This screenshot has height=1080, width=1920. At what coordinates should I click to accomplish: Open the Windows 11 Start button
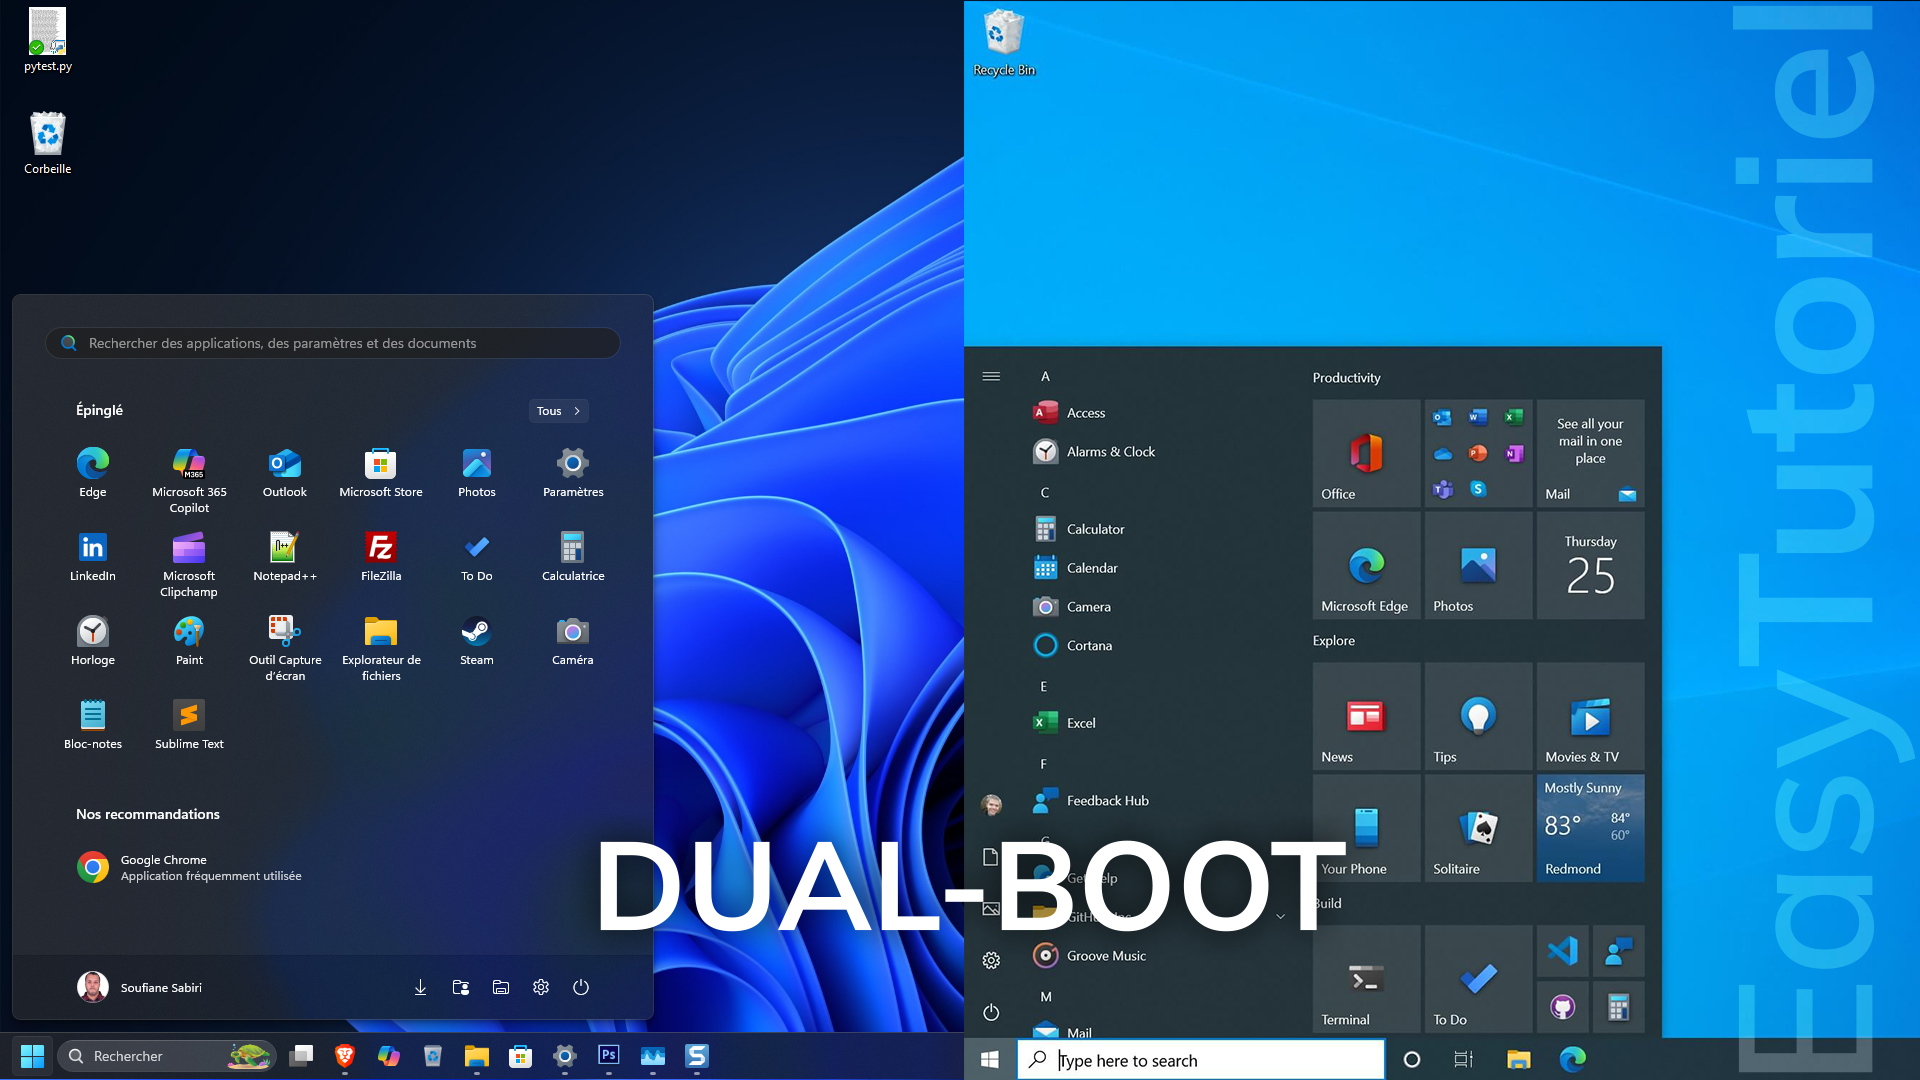pos(33,1055)
